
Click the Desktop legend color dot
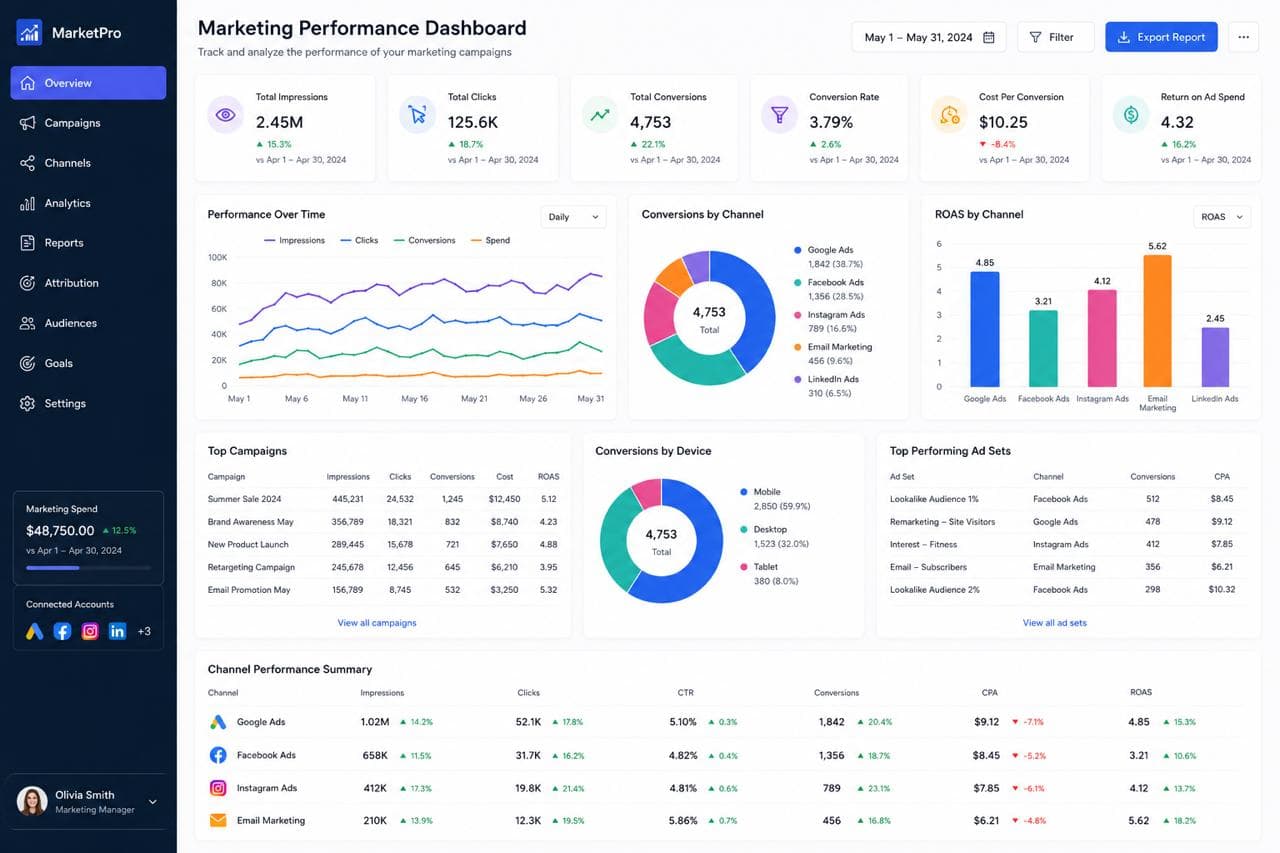744,529
